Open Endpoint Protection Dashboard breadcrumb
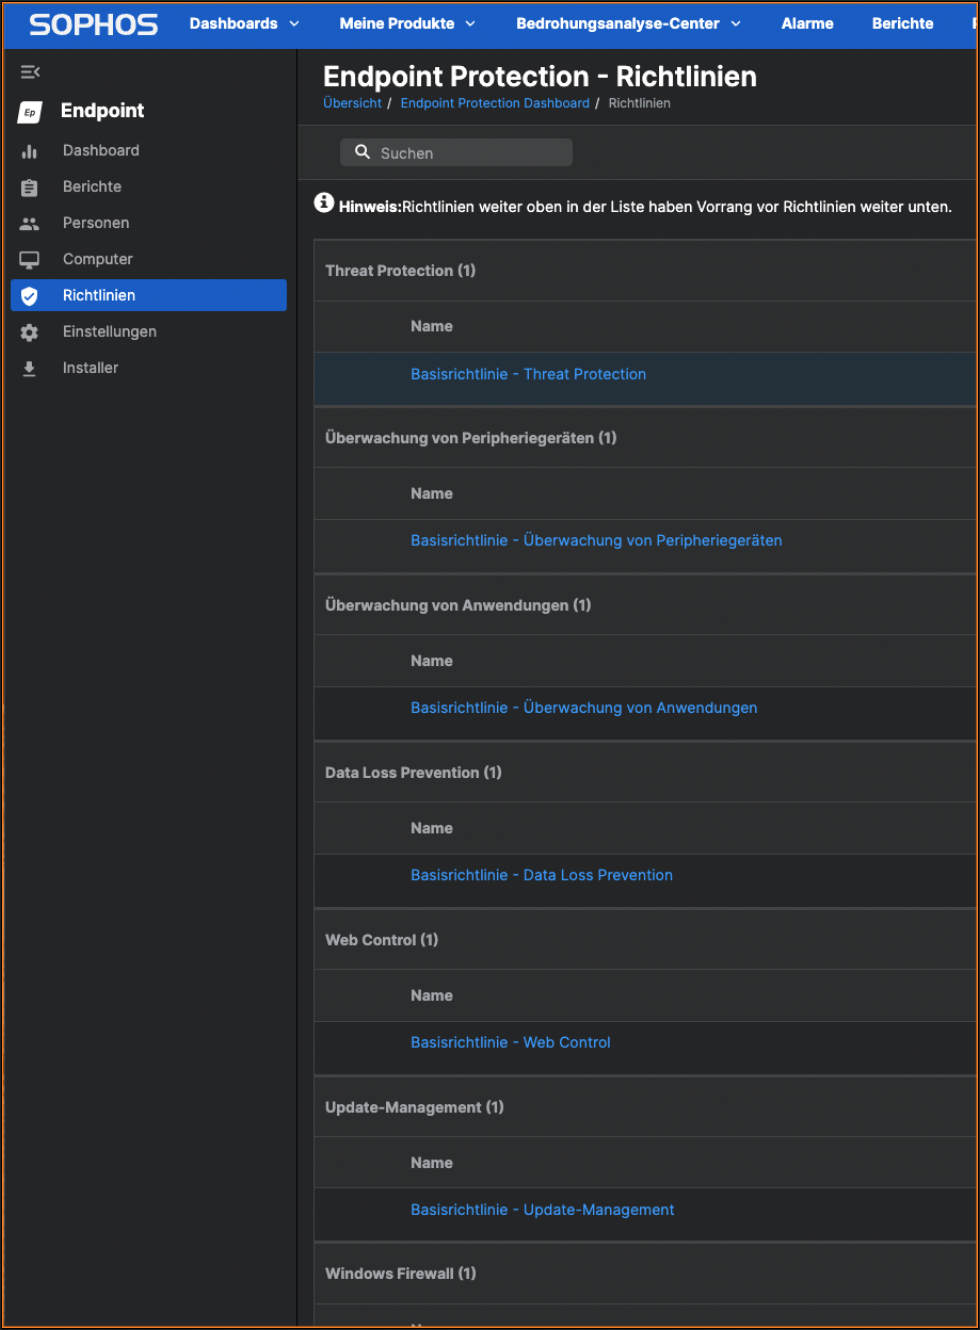This screenshot has height=1330, width=980. pos(495,103)
